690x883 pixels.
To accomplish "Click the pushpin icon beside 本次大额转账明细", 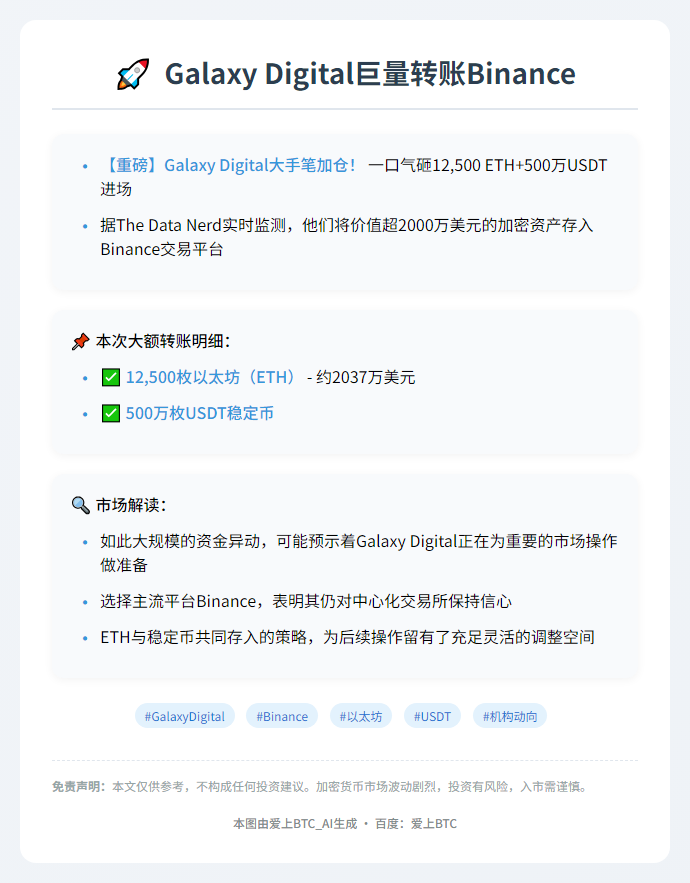I will [x=81, y=341].
